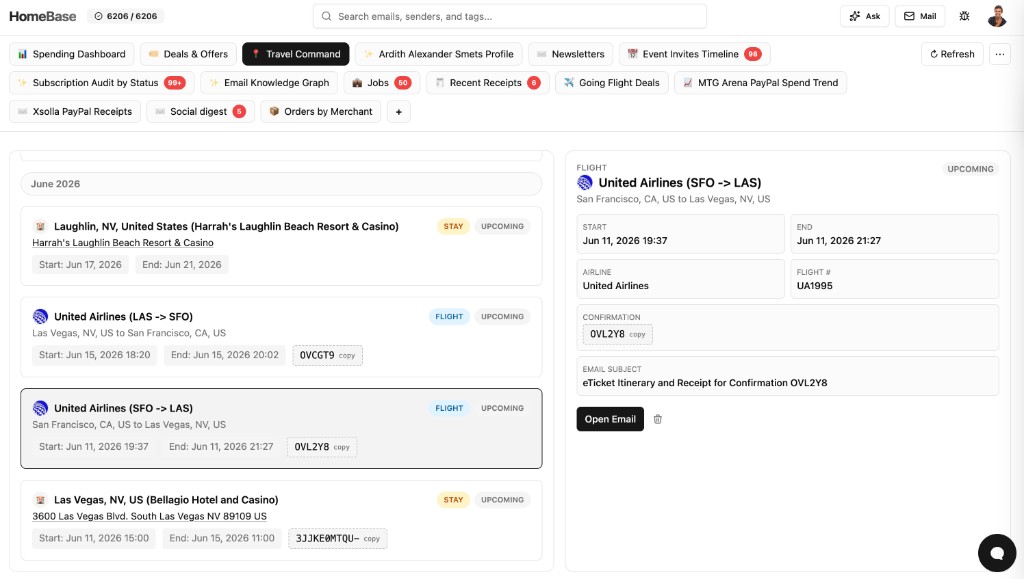1024x579 pixels.
Task: Click the airline logo on SFO -> LAS card
Action: pyautogui.click(x=40, y=408)
